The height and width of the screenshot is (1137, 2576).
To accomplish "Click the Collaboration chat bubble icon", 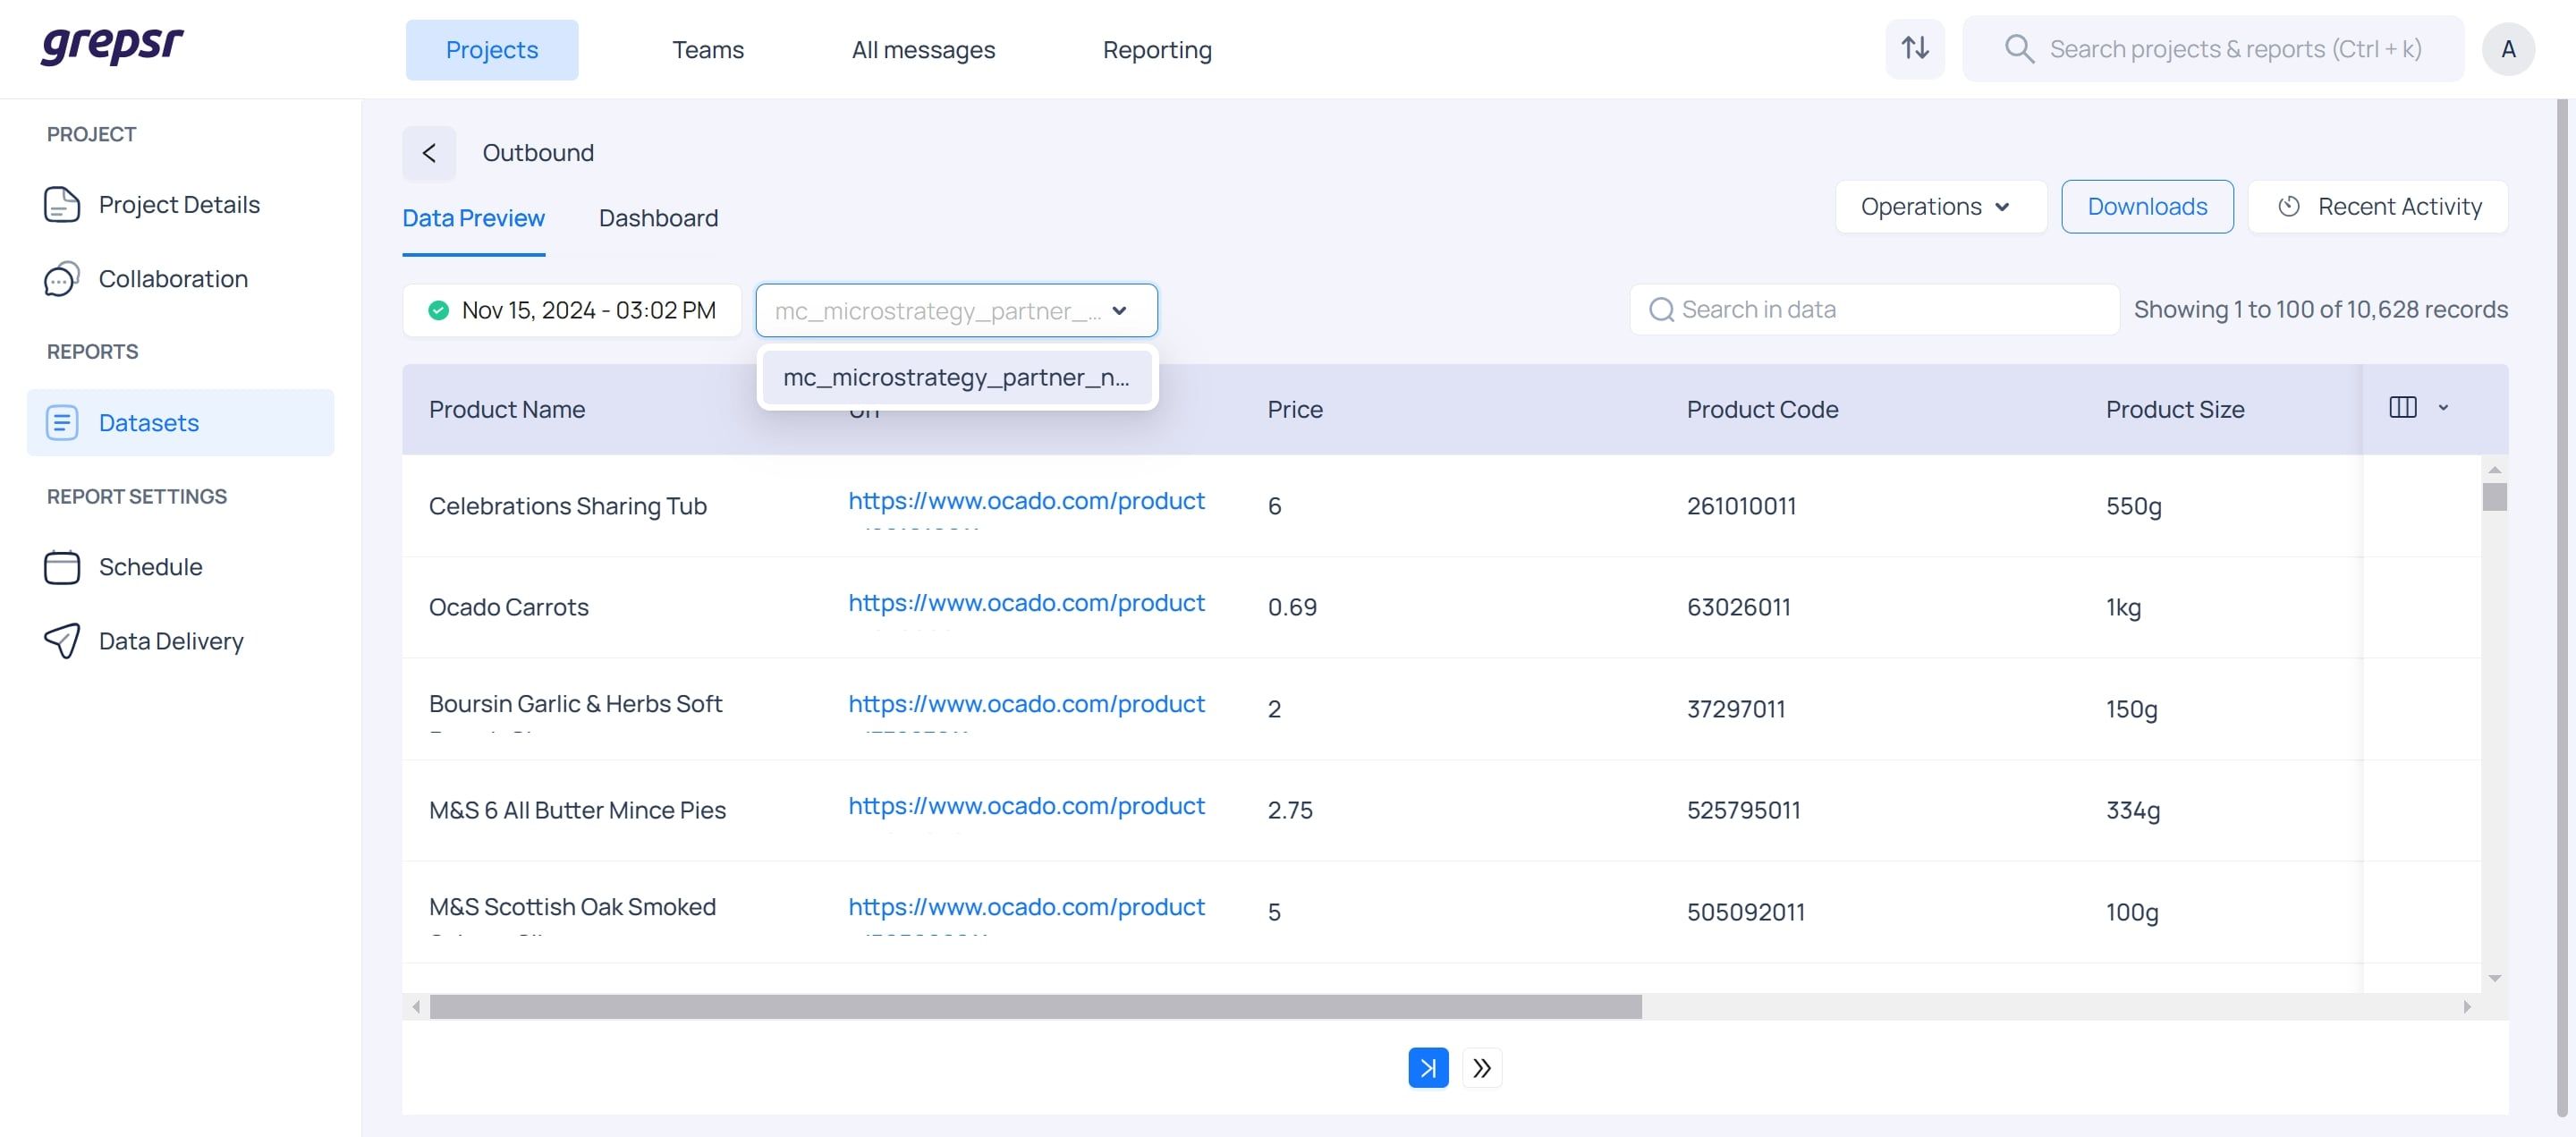I will 61,279.
